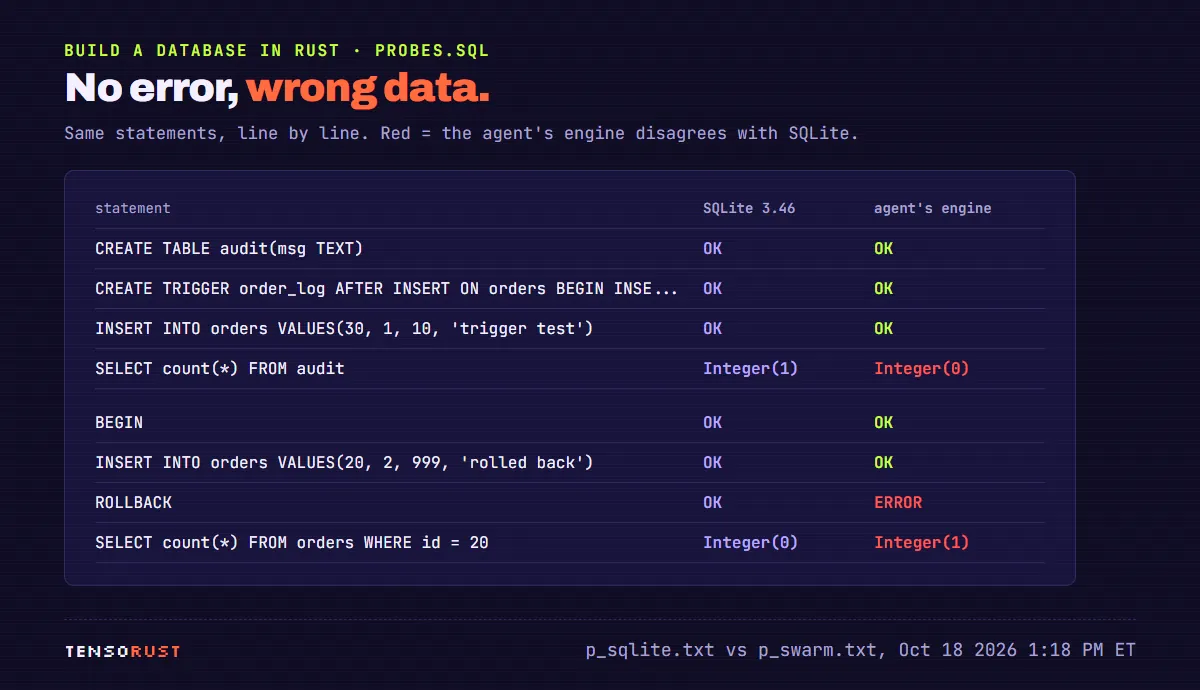
Task: Click agent's 'OK' in the 'rolled back' row
Action: (x=884, y=462)
